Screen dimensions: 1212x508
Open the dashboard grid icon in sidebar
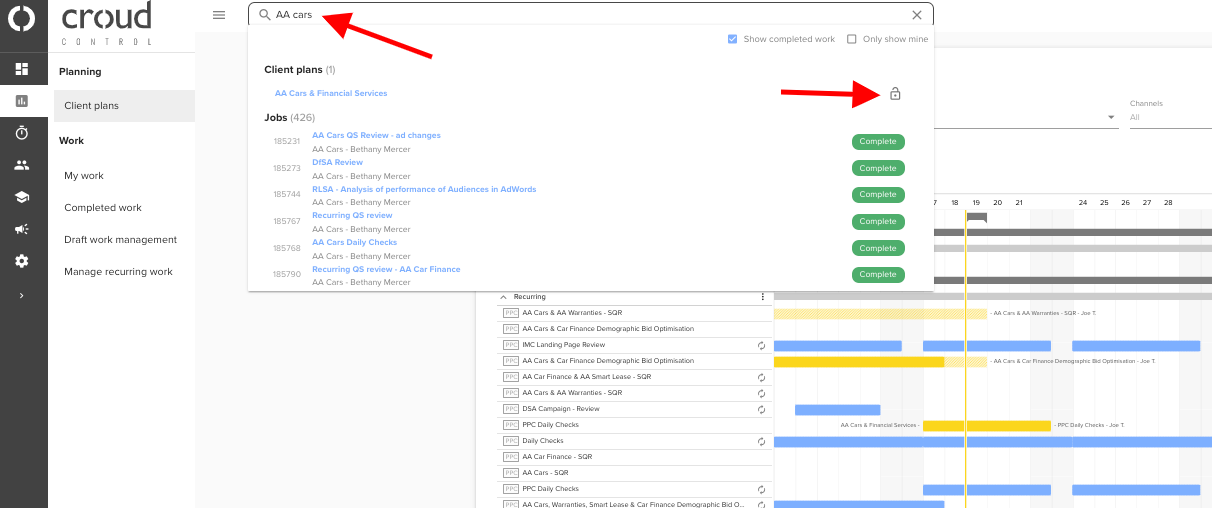22,69
